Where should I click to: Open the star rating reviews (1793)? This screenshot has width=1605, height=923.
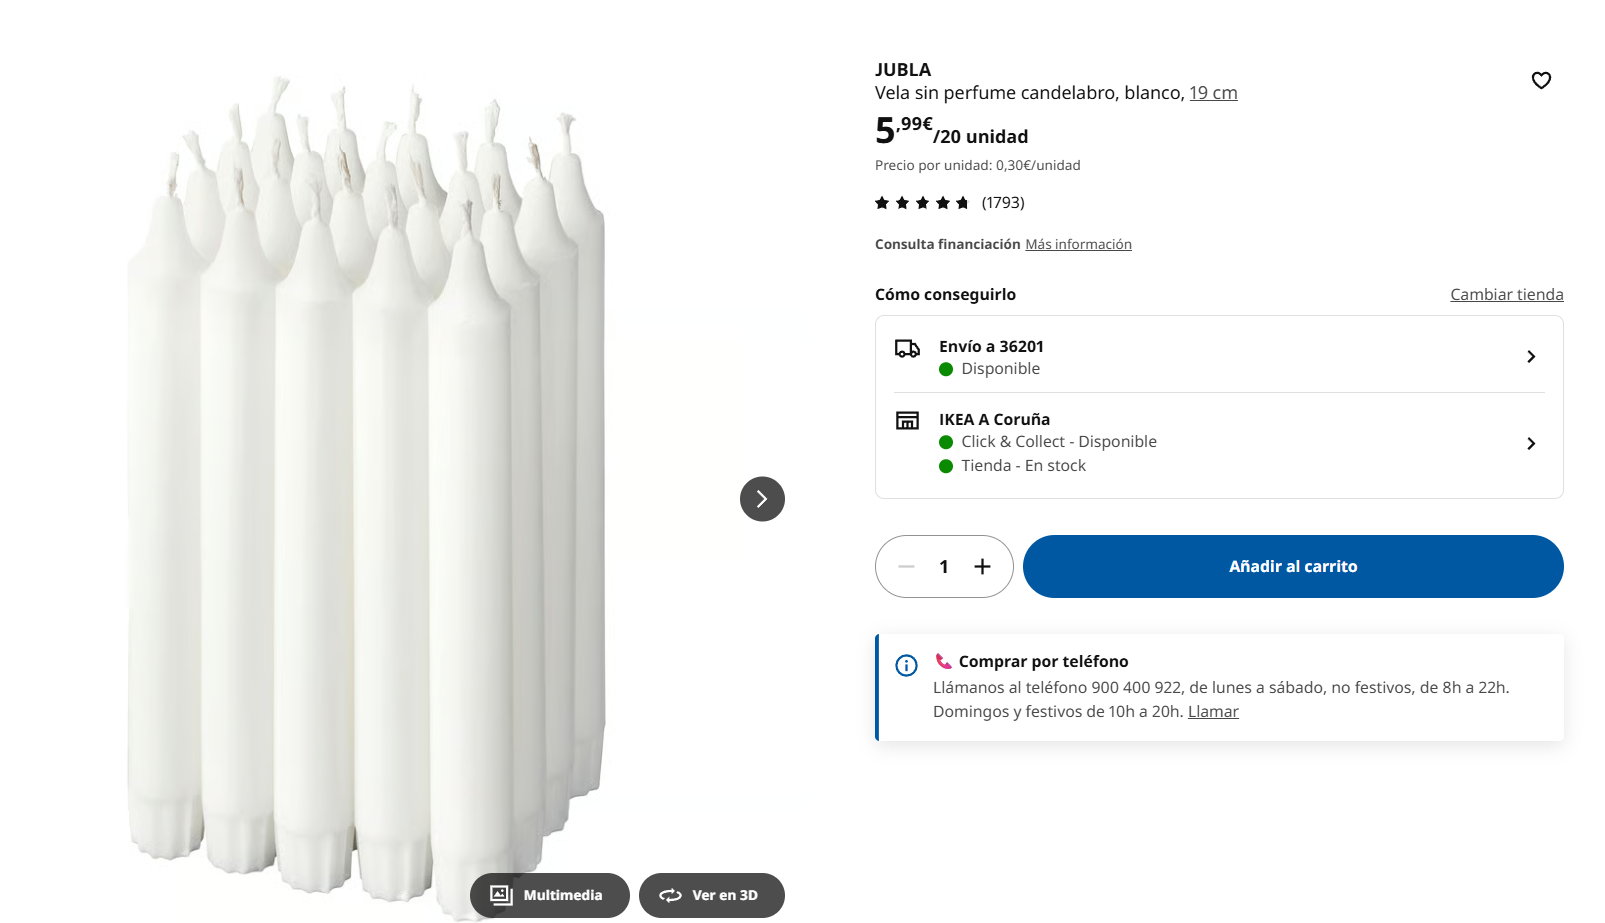(949, 203)
